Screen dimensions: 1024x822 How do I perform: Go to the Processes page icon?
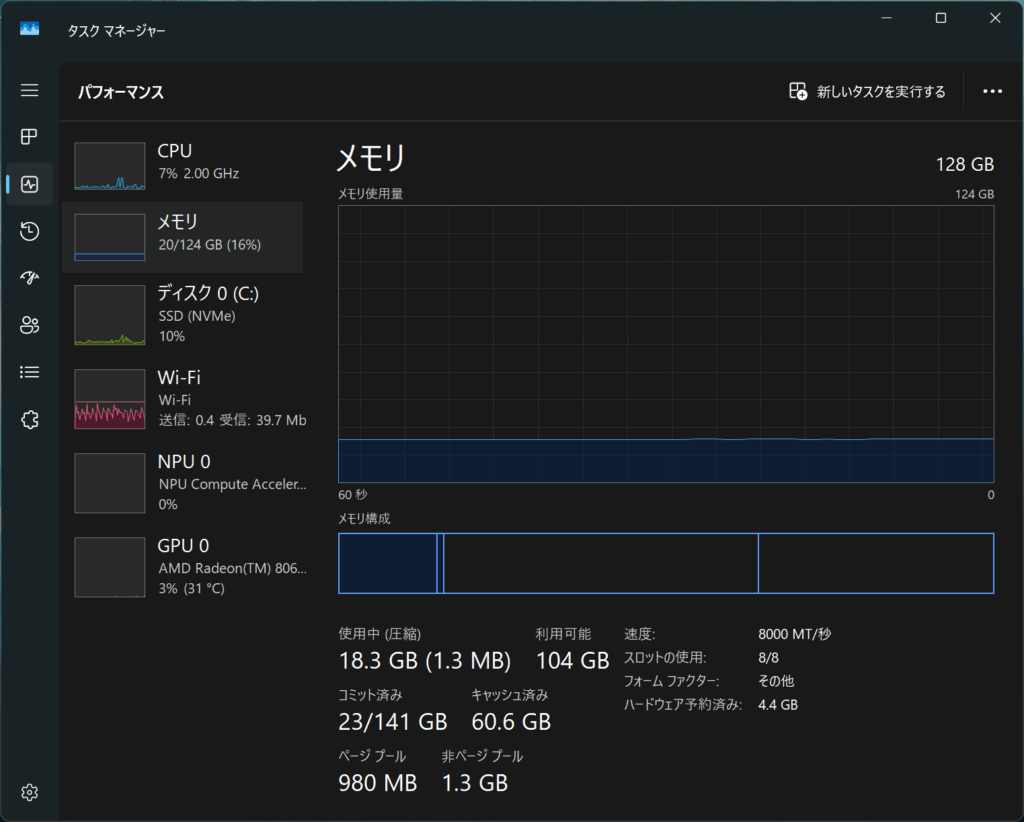[30, 137]
